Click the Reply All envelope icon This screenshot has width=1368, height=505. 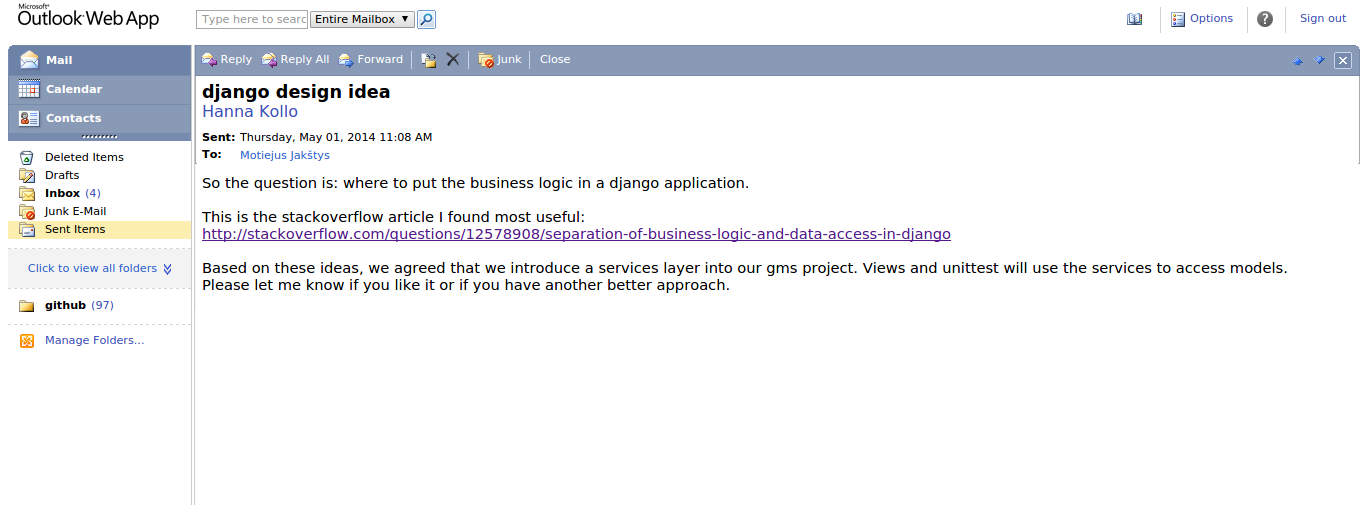click(269, 60)
